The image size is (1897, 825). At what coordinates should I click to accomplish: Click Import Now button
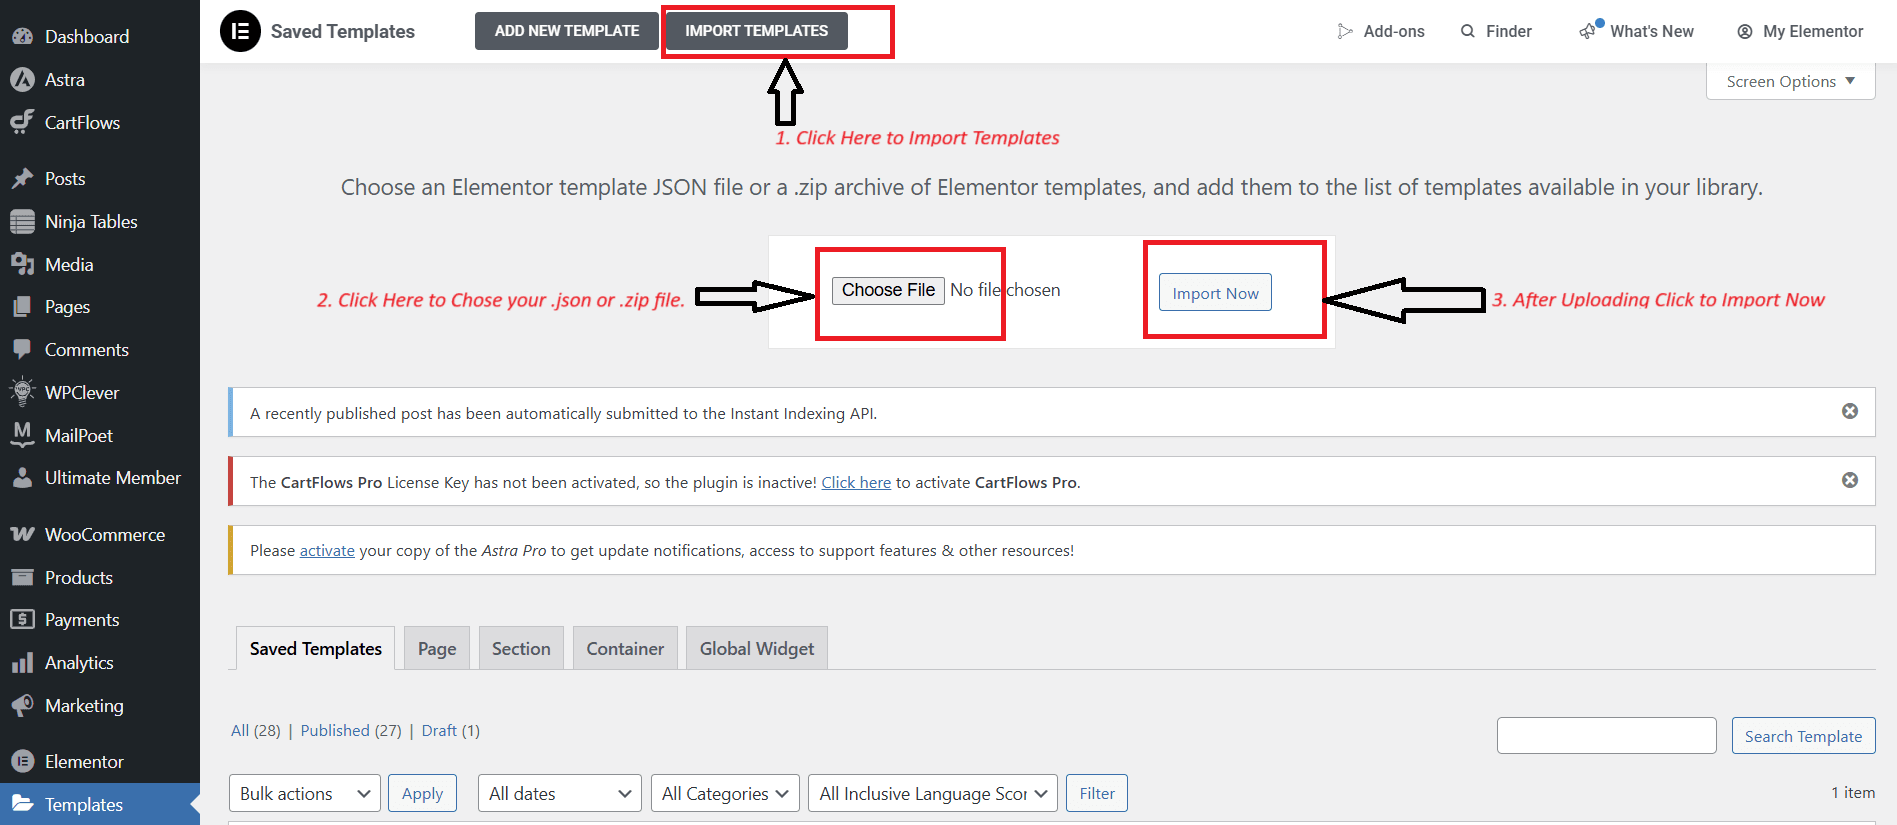pos(1215,292)
